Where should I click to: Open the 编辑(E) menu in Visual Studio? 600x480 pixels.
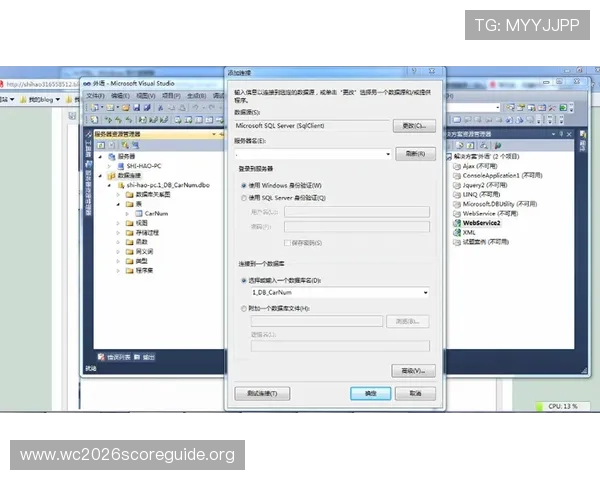(x=121, y=96)
